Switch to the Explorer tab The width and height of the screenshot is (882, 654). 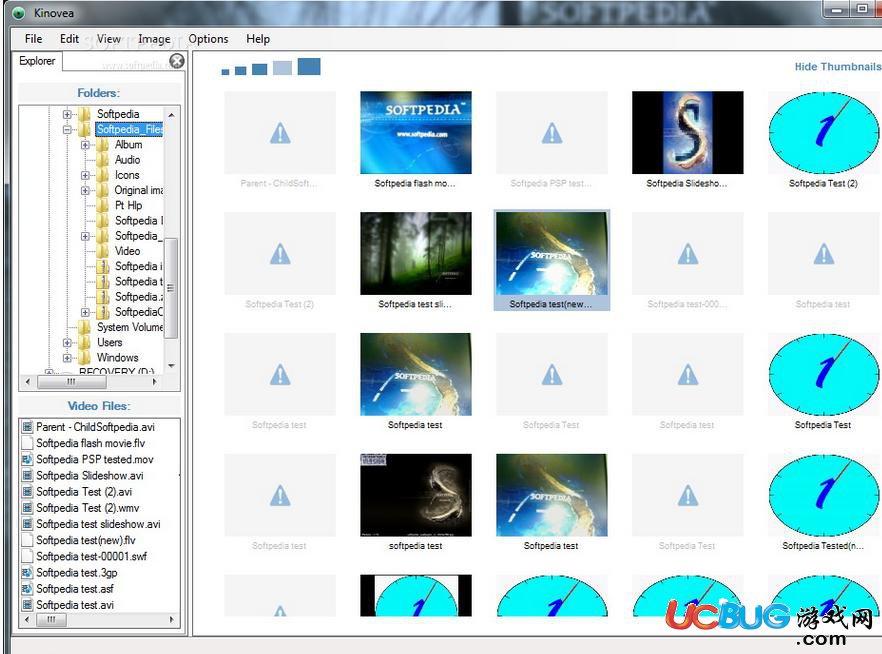pyautogui.click(x=37, y=61)
